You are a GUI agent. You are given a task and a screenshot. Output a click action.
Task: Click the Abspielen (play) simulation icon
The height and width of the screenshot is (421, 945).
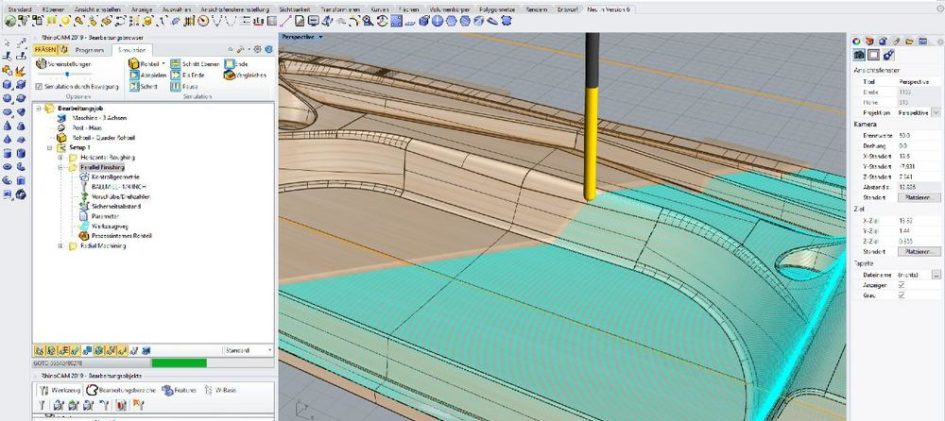coord(134,75)
